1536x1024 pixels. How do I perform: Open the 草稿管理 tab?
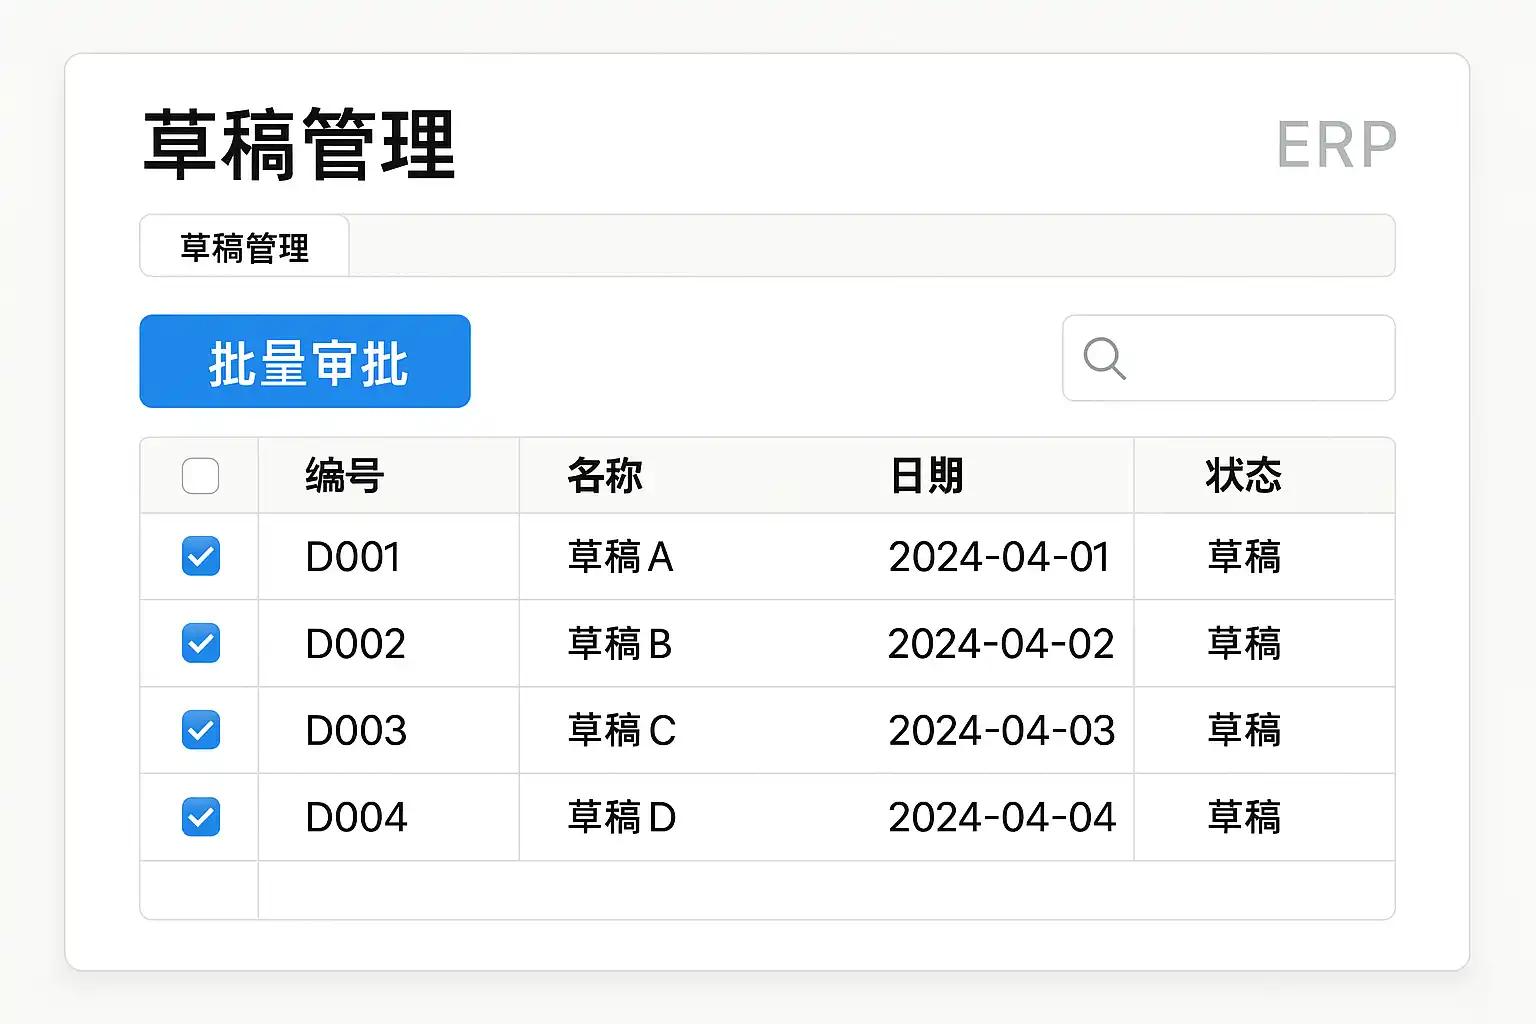tap(245, 247)
